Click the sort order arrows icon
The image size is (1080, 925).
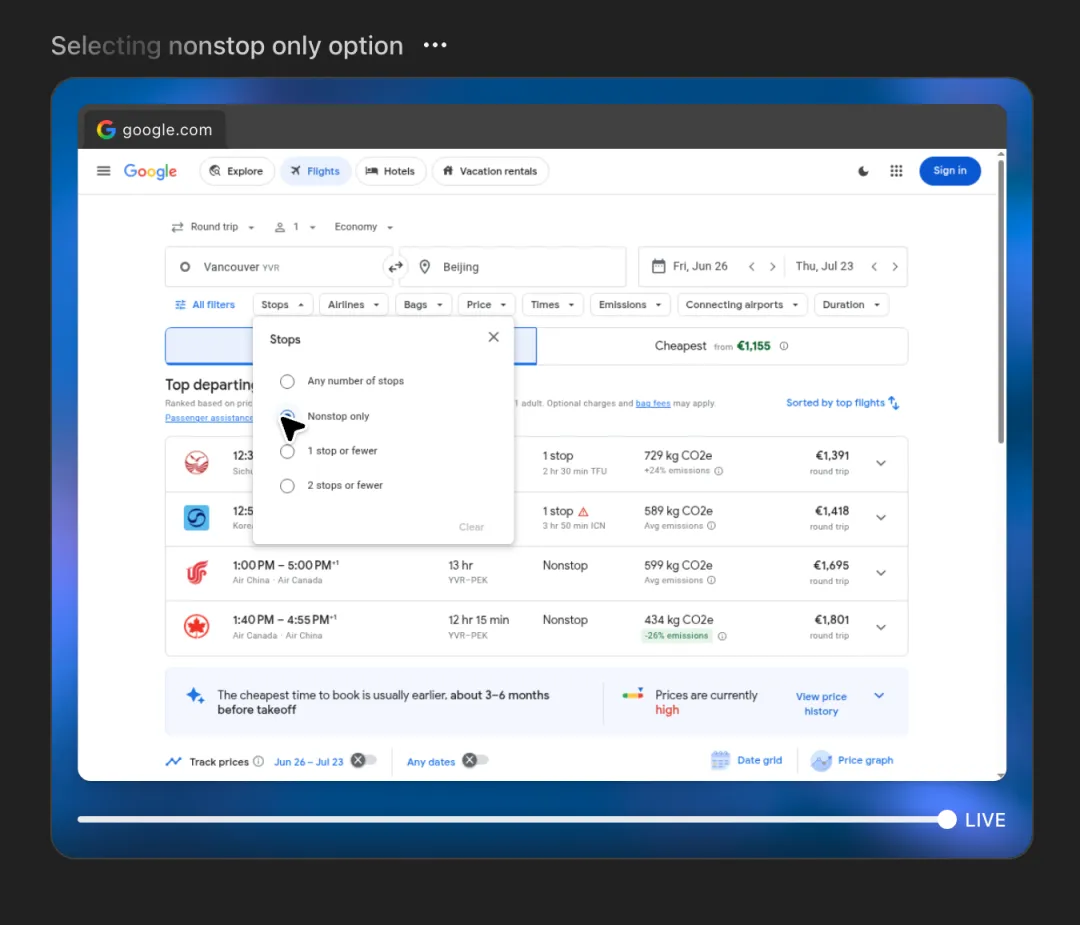pyautogui.click(x=894, y=403)
